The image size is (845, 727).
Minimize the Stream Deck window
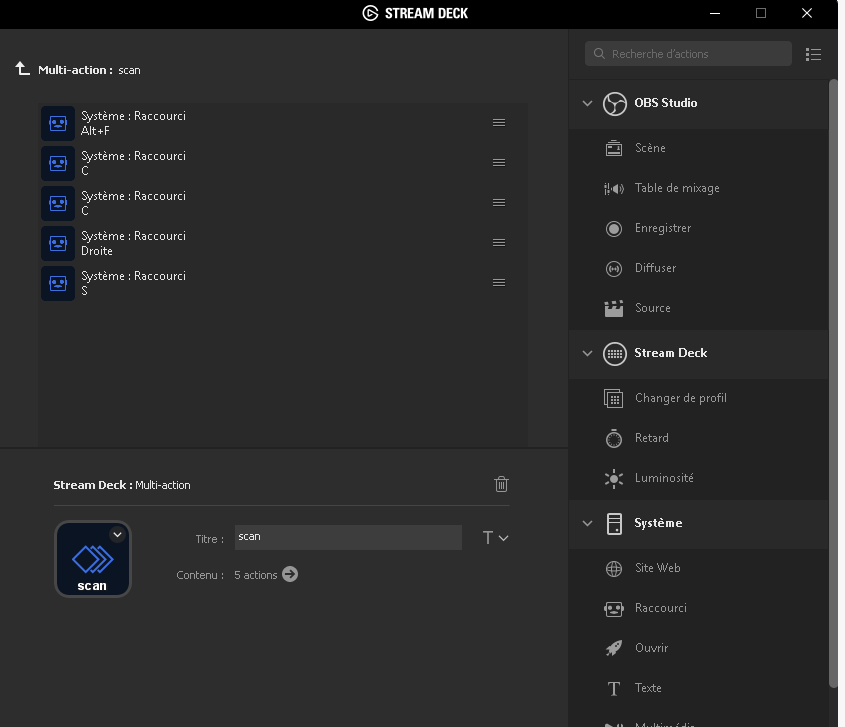pos(715,13)
